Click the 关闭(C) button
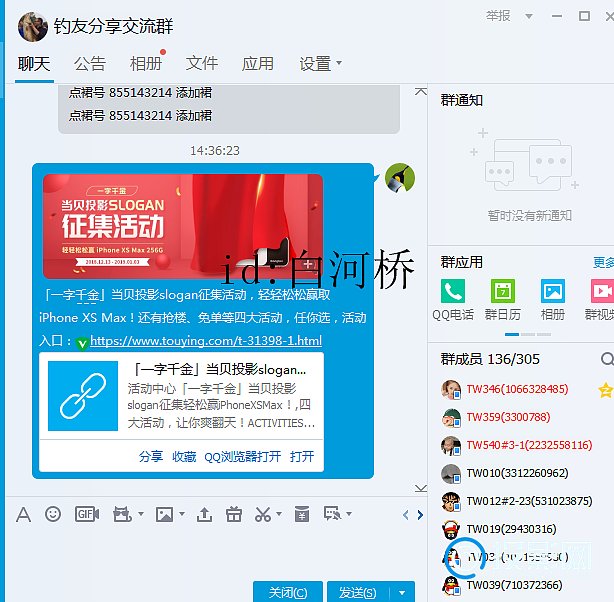Image resolution: width=614 pixels, height=602 pixels. [288, 592]
